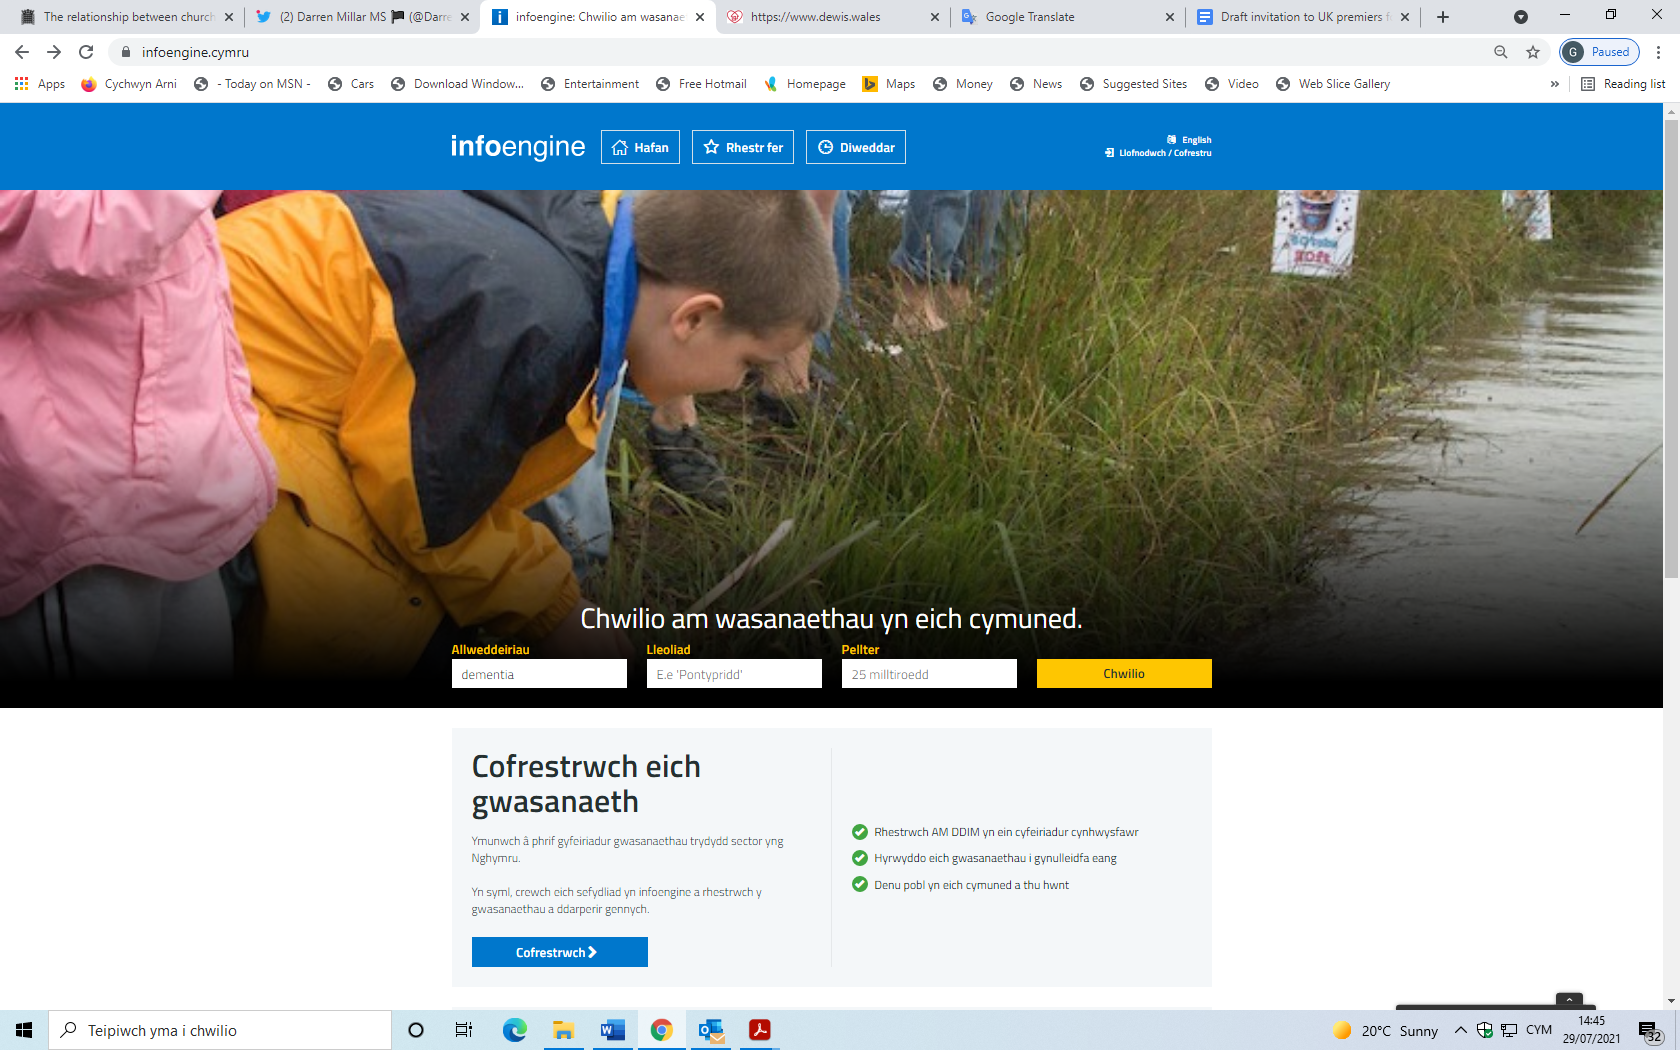Viewport: 1680px width, 1050px height.
Task: Open the Rhestr fer shortlist
Action: point(742,147)
